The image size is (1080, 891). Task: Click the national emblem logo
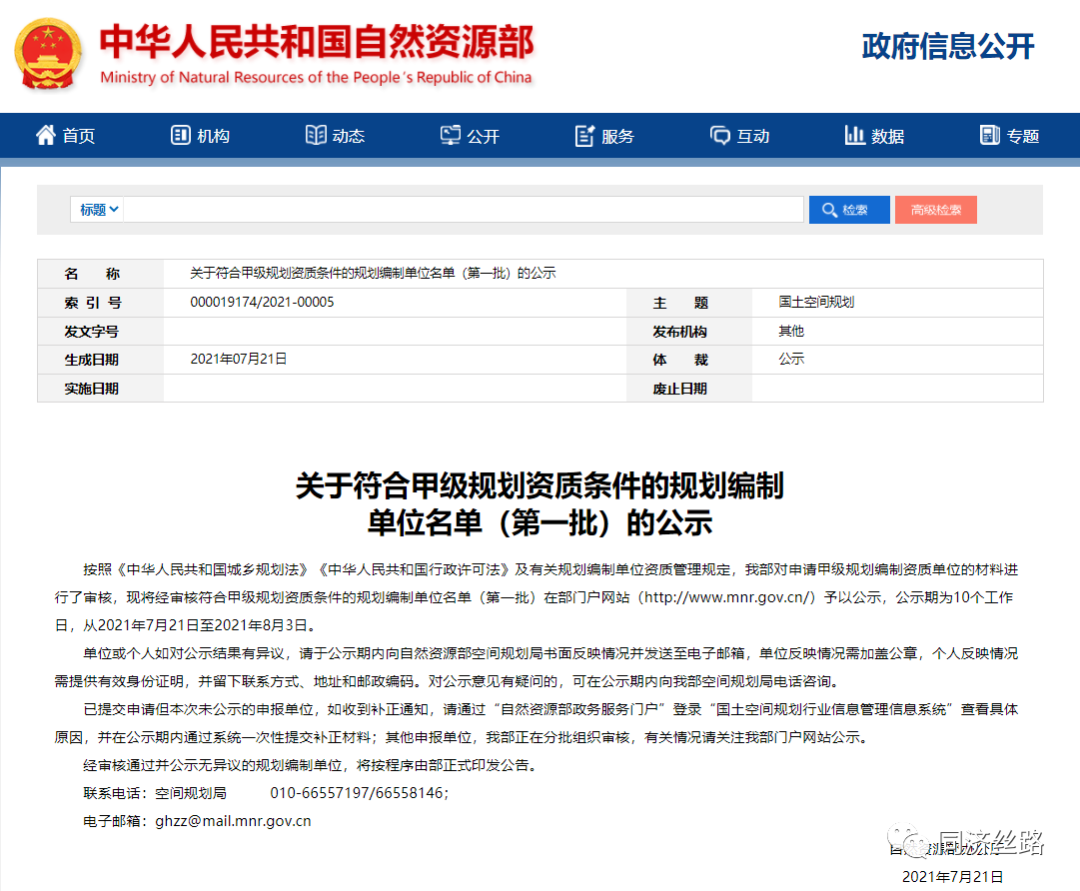click(x=48, y=54)
